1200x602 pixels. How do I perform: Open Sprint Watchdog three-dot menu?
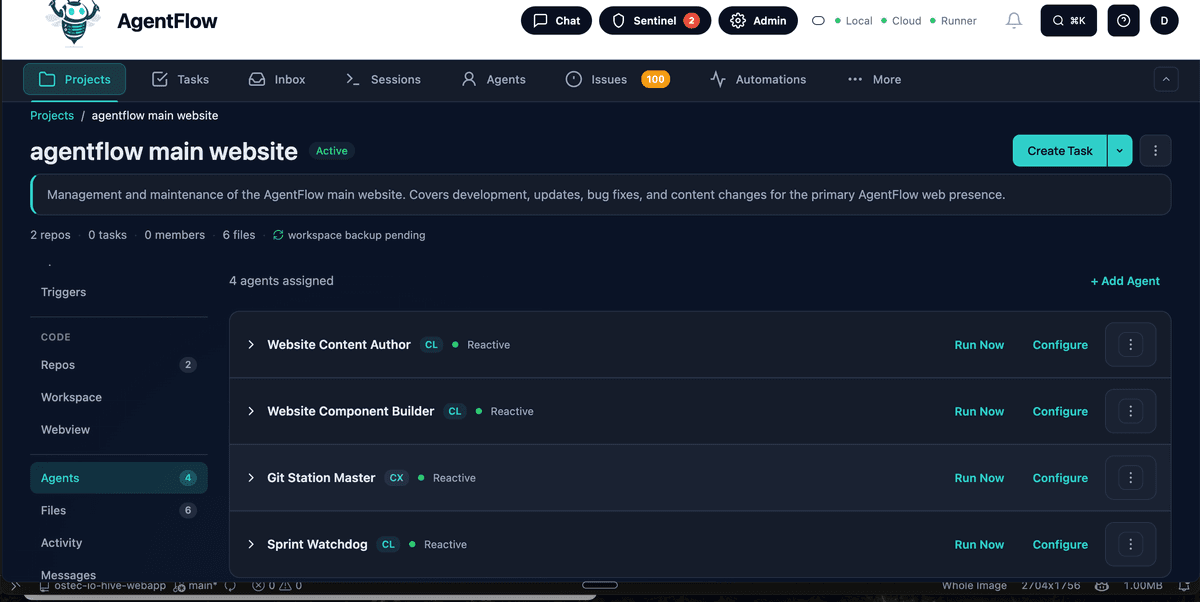click(x=1130, y=545)
